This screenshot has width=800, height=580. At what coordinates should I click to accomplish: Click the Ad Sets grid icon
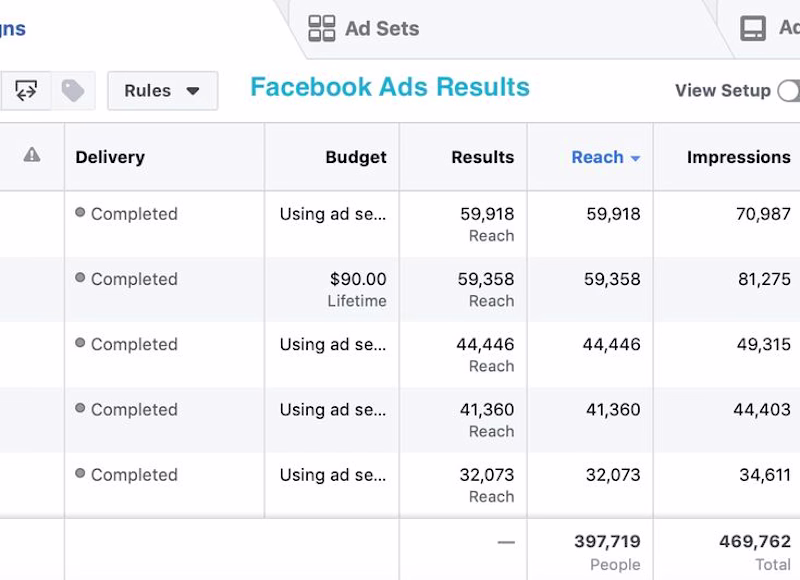click(322, 28)
